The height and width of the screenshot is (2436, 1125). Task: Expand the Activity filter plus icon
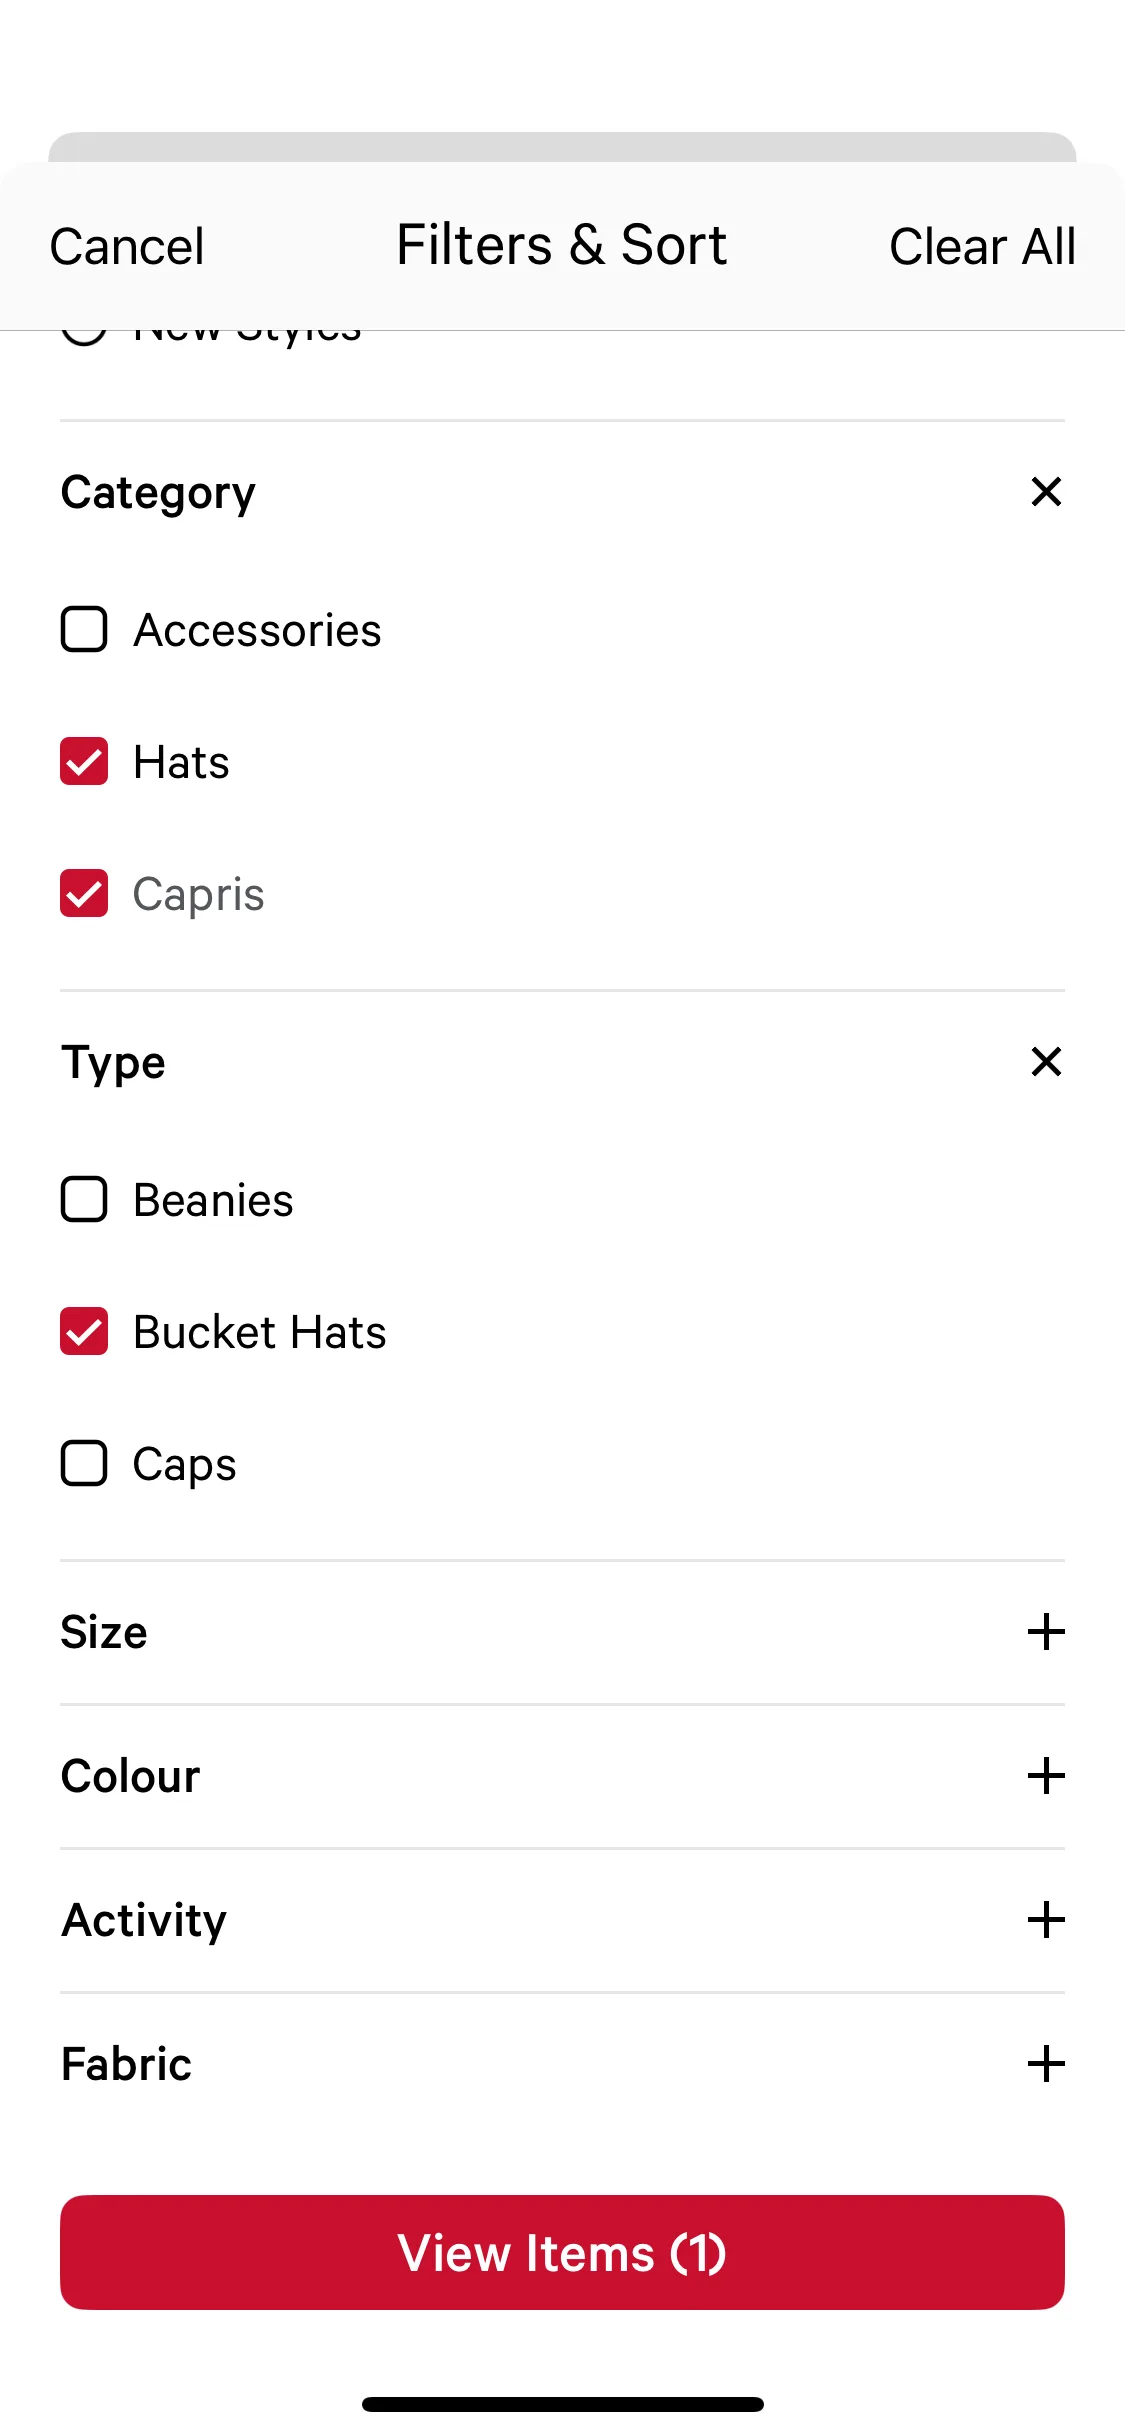coord(1046,1920)
